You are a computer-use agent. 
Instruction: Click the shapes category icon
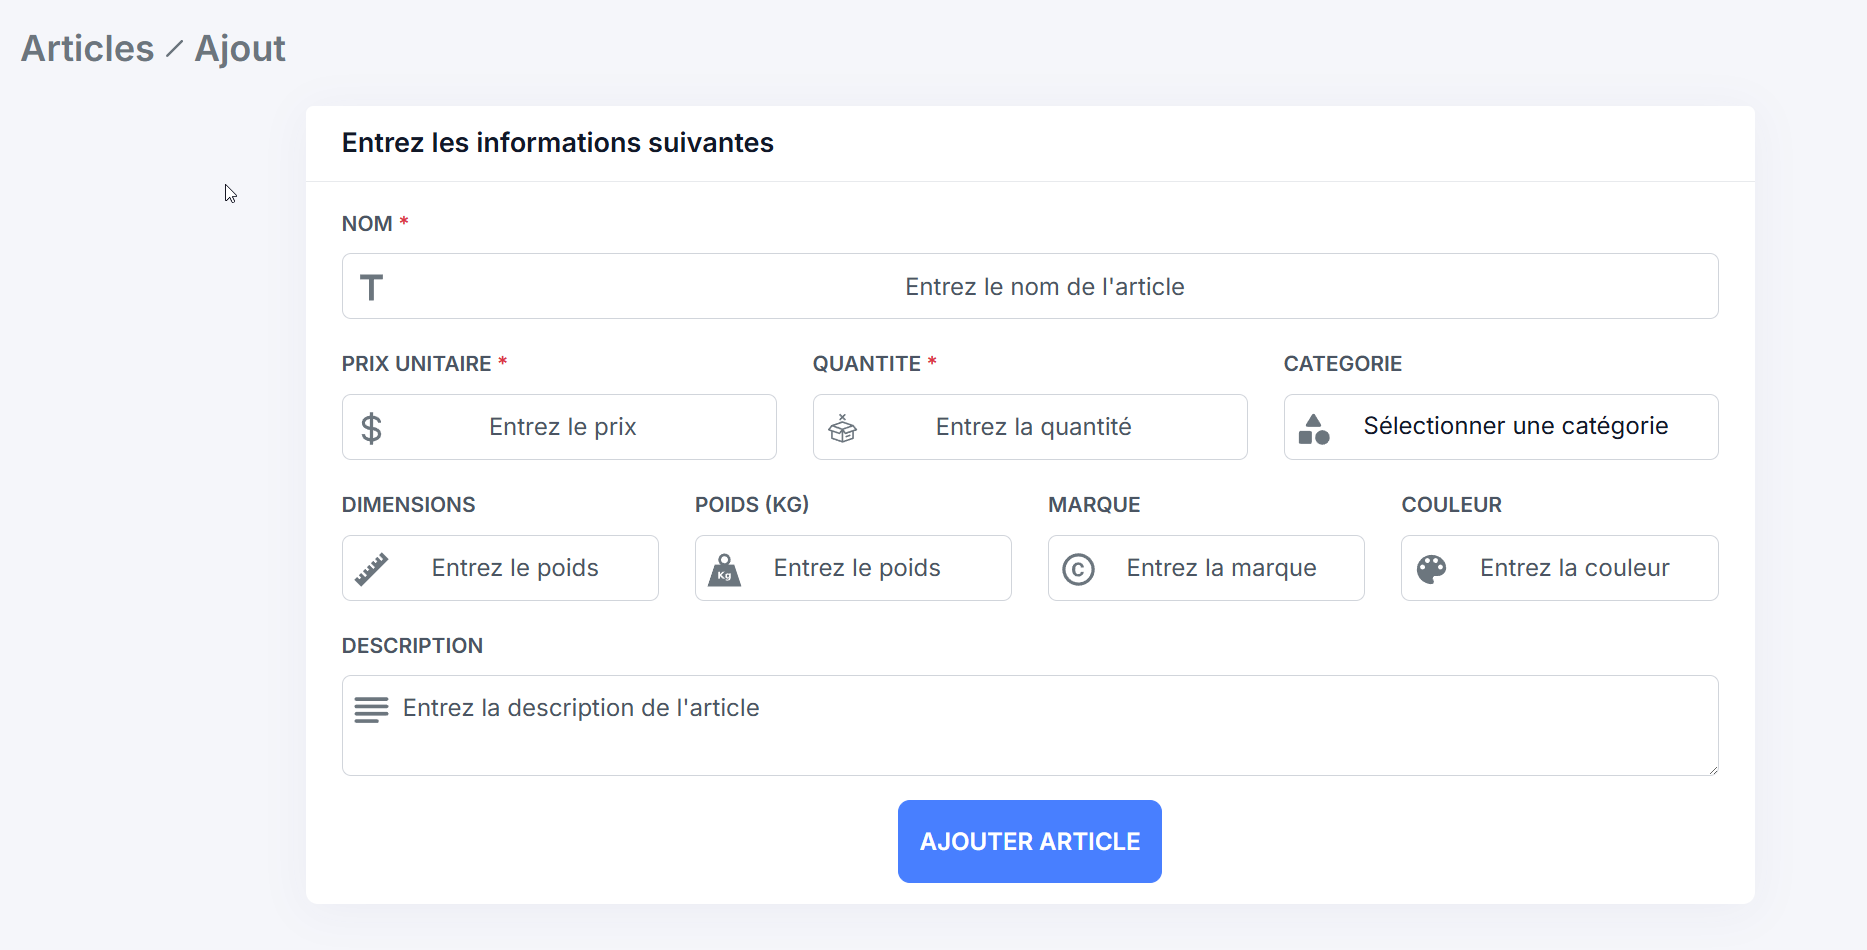pyautogui.click(x=1313, y=428)
